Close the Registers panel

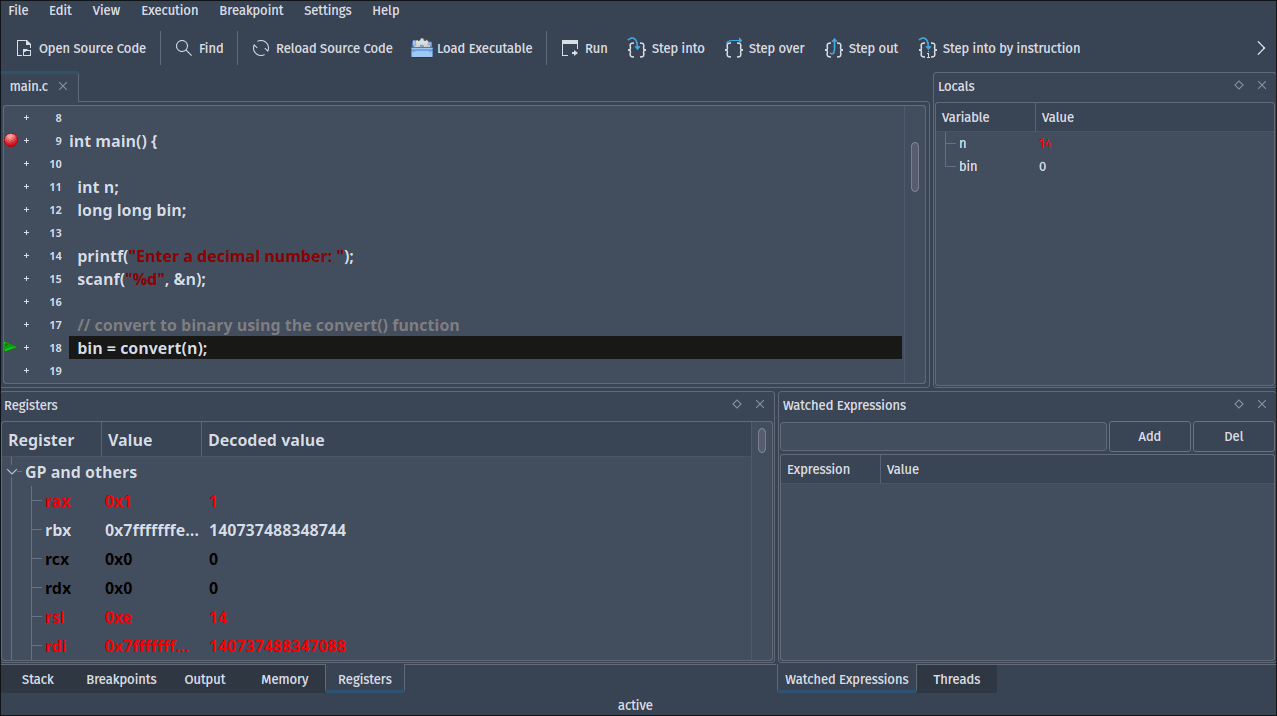click(760, 404)
